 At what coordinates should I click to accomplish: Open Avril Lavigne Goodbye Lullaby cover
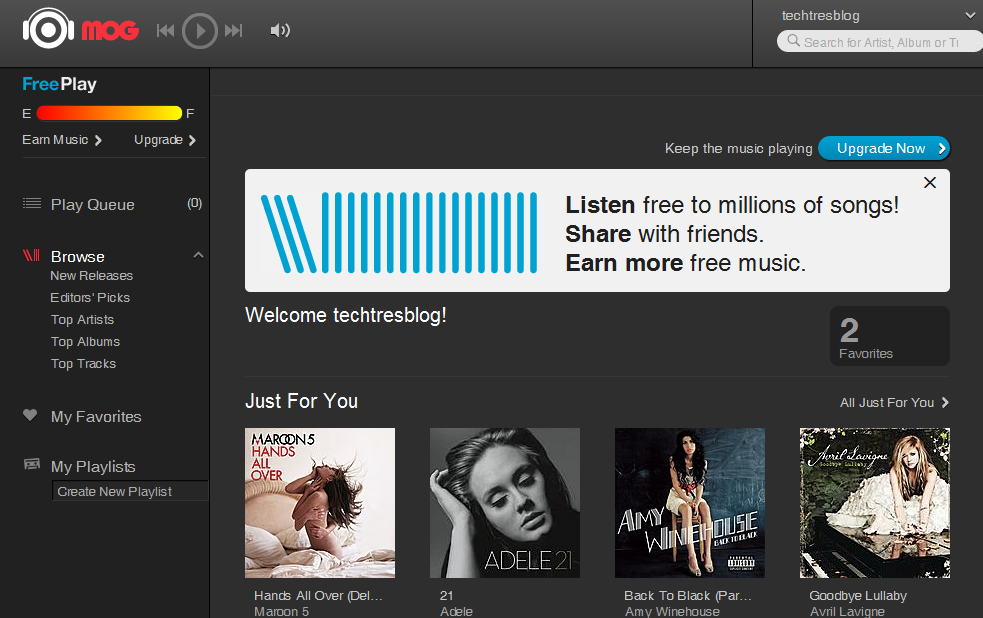point(875,503)
